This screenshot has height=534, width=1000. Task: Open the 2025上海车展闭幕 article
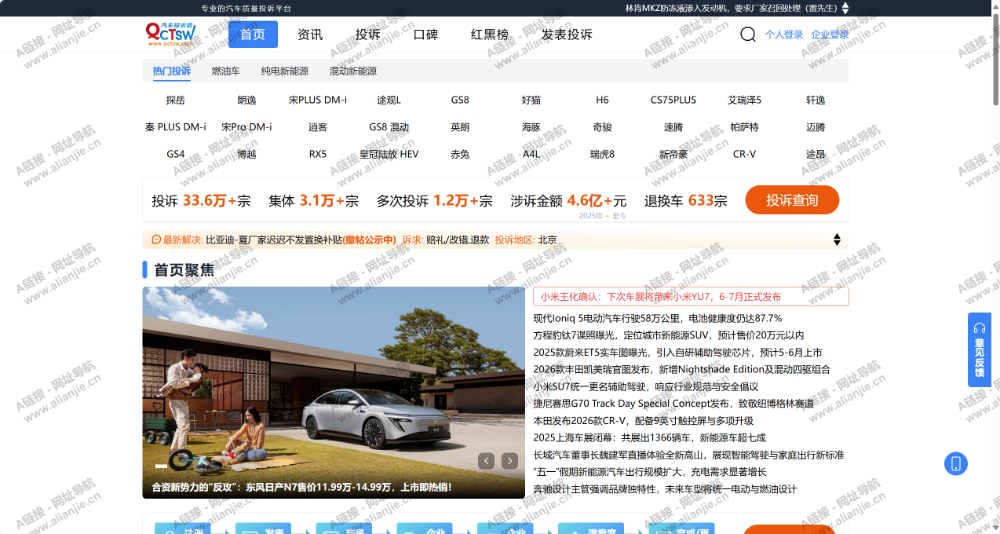point(649,438)
